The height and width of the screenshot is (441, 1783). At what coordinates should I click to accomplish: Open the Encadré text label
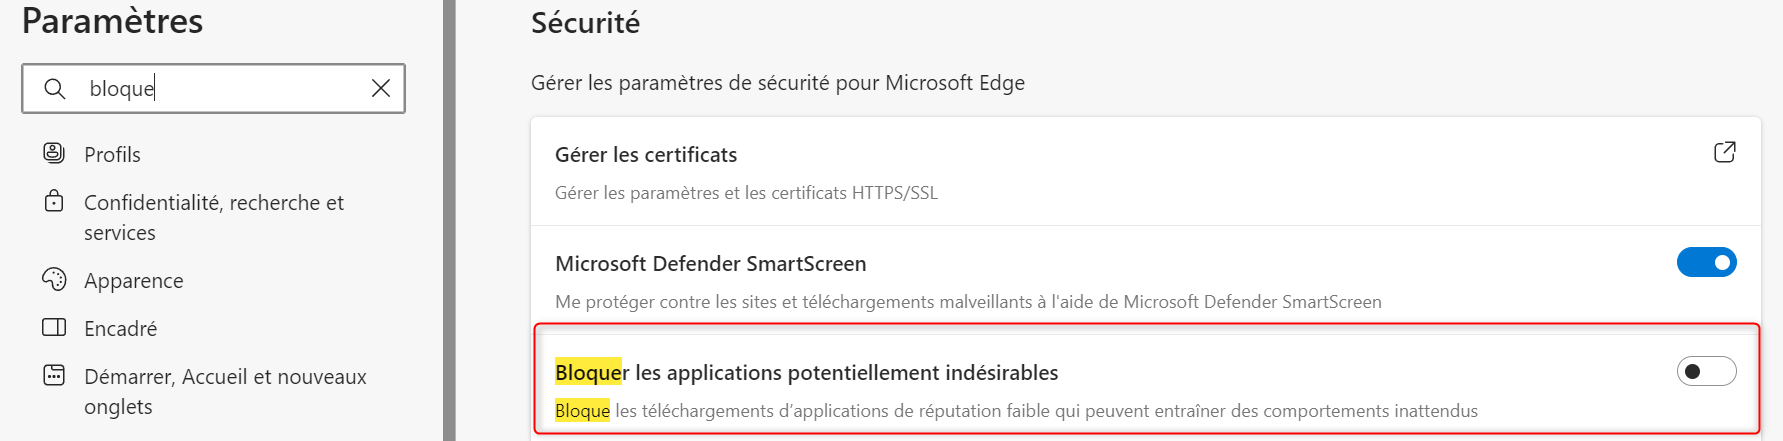(120, 329)
